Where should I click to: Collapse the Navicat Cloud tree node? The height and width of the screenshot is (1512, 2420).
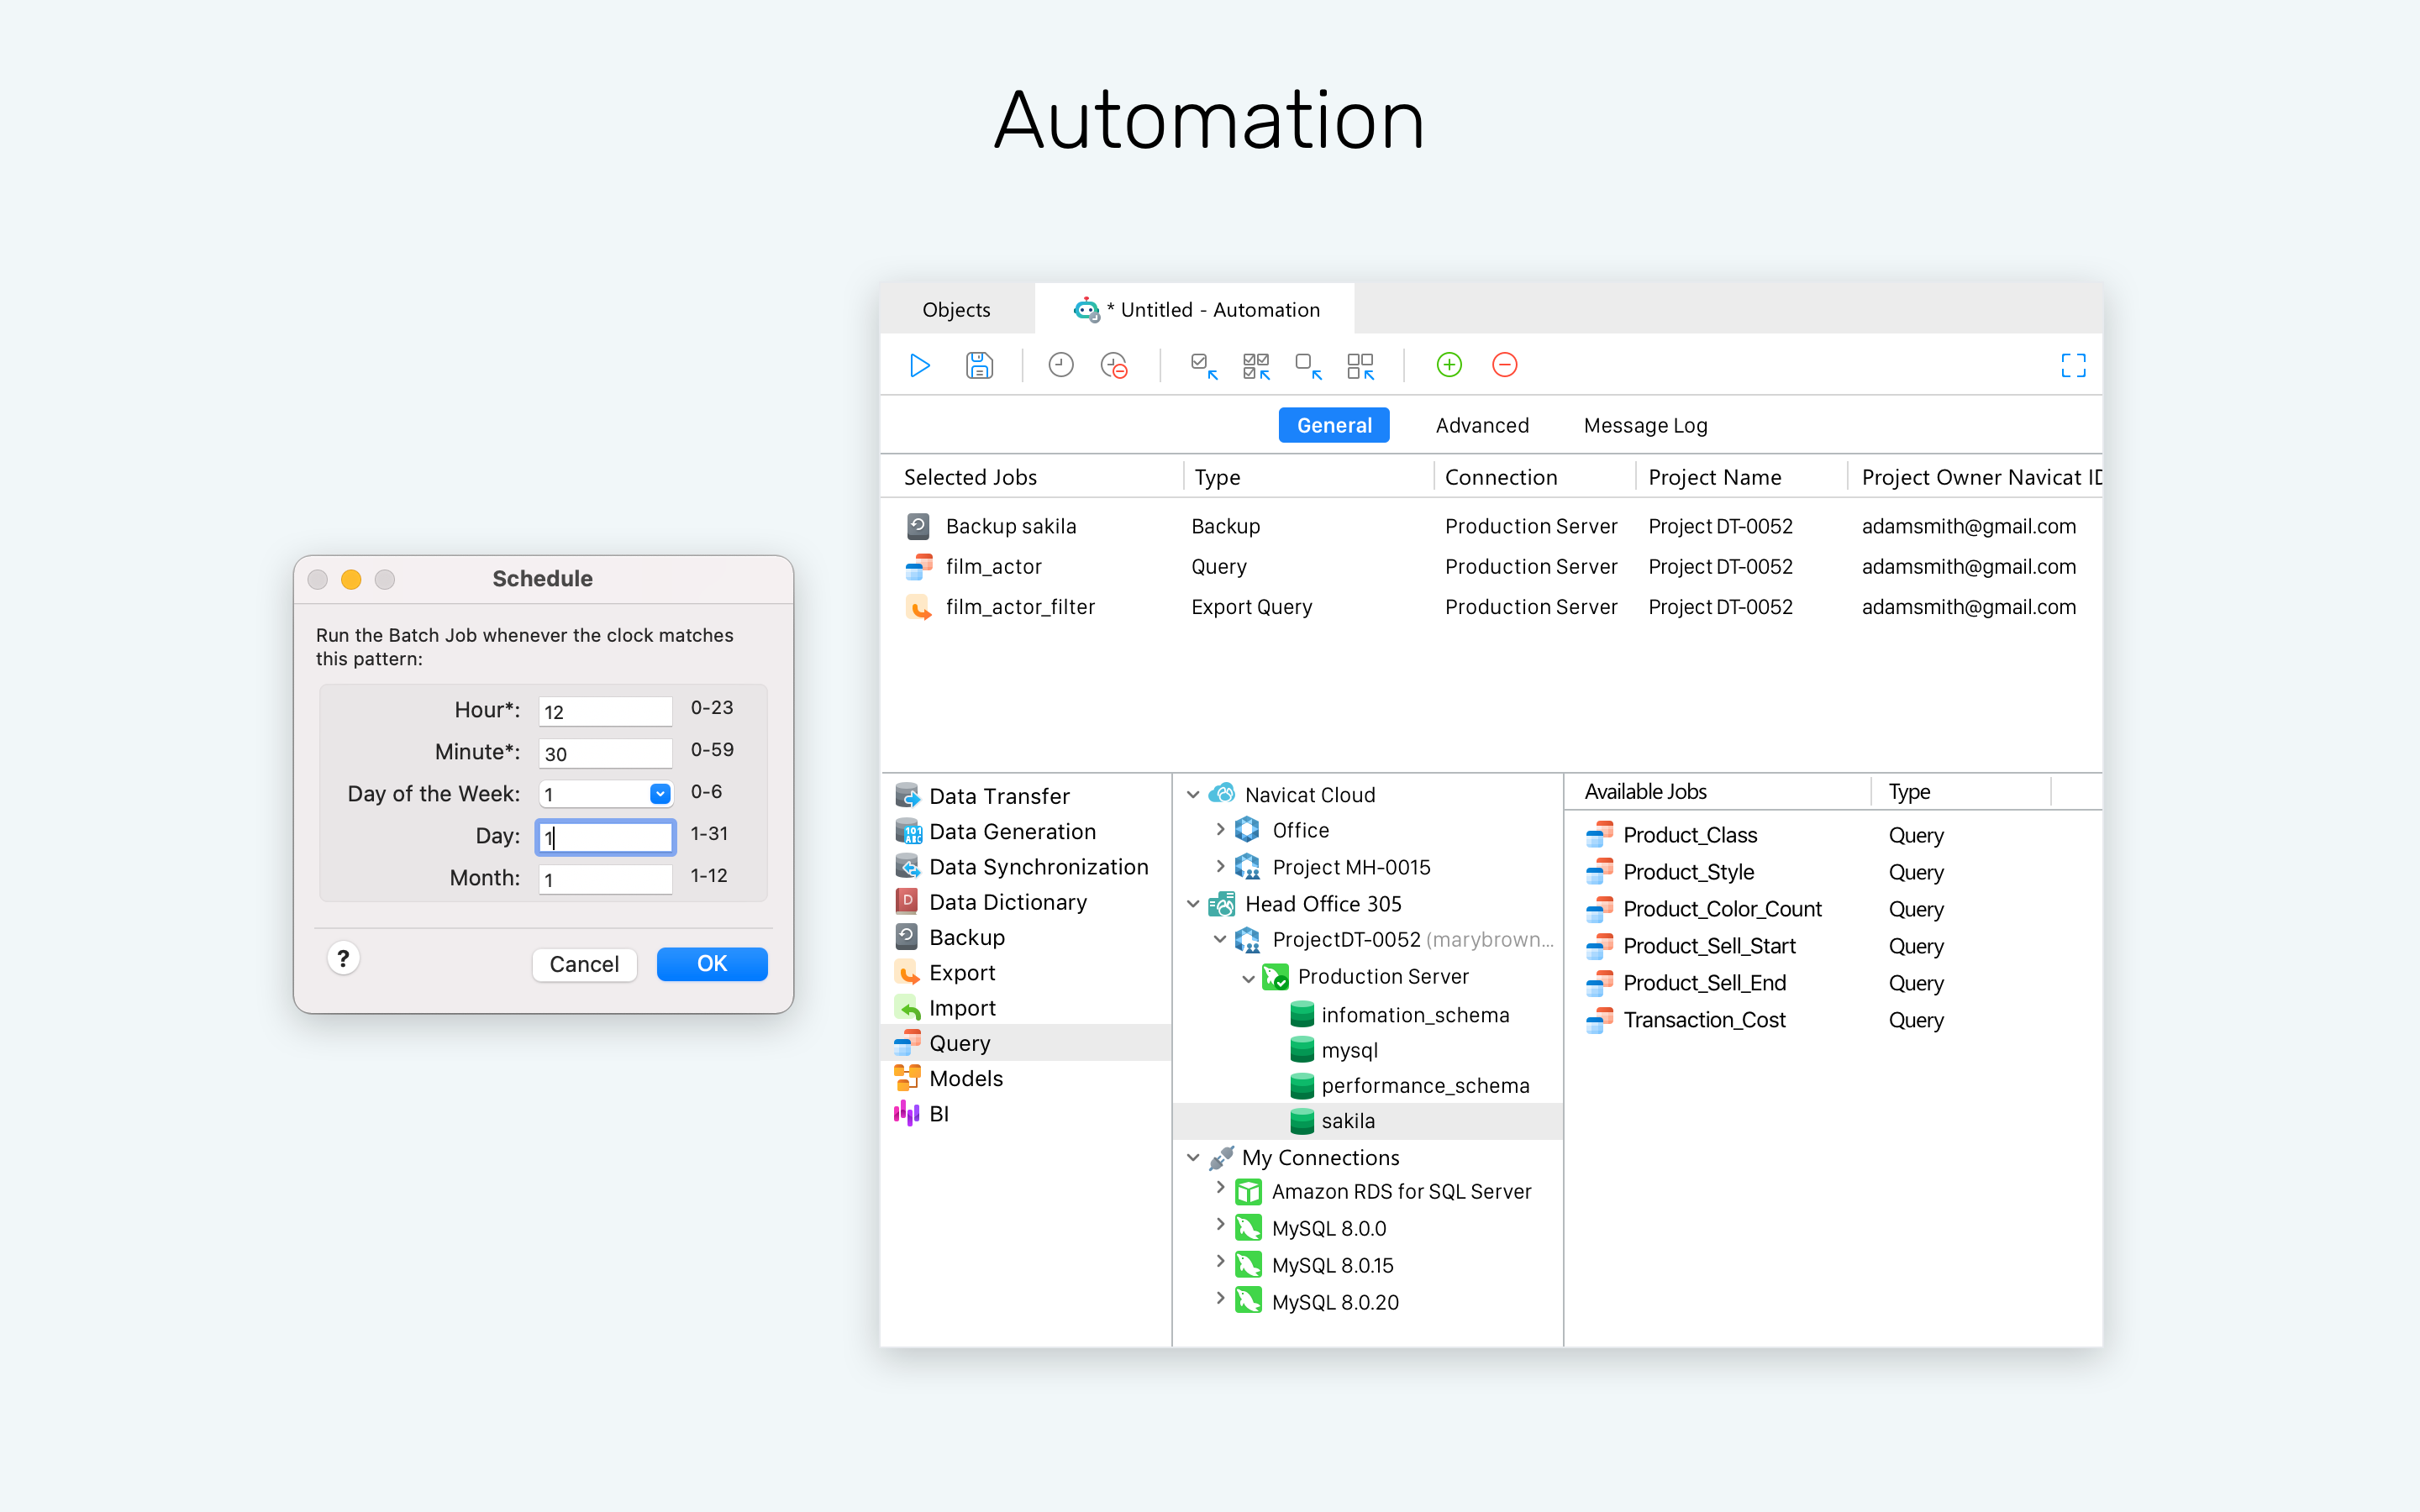coord(1193,795)
